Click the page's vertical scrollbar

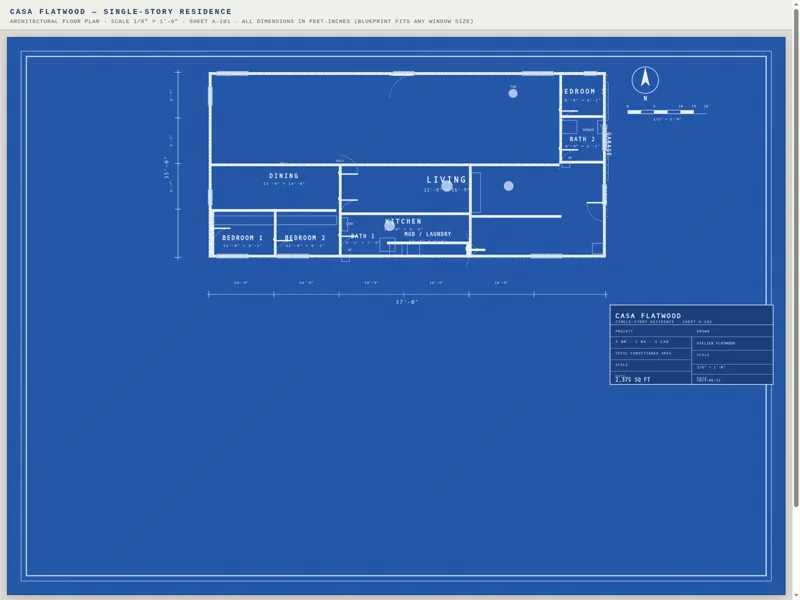coord(795,258)
